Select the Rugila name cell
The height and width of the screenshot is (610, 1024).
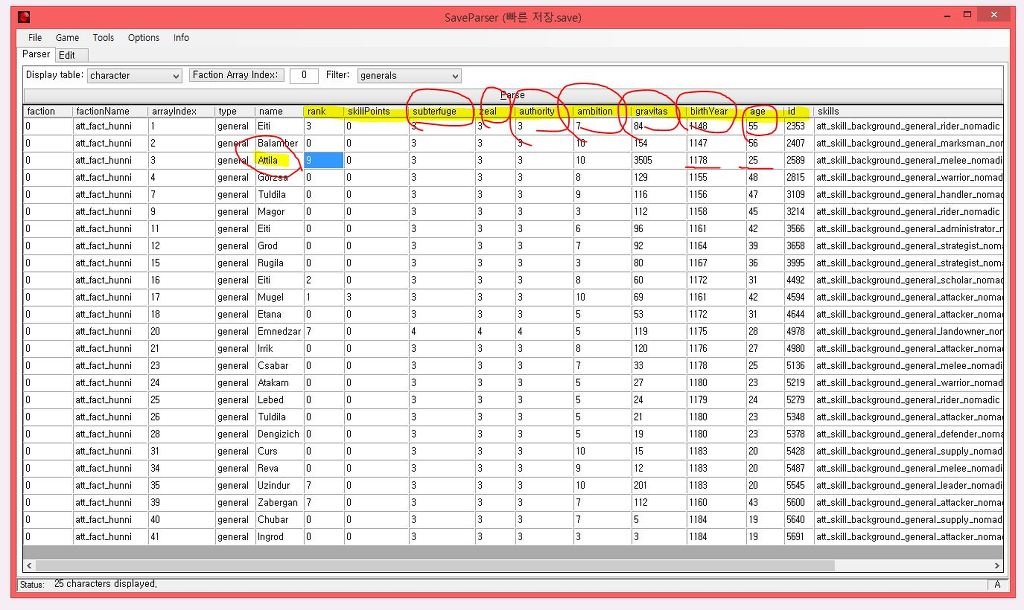279,263
